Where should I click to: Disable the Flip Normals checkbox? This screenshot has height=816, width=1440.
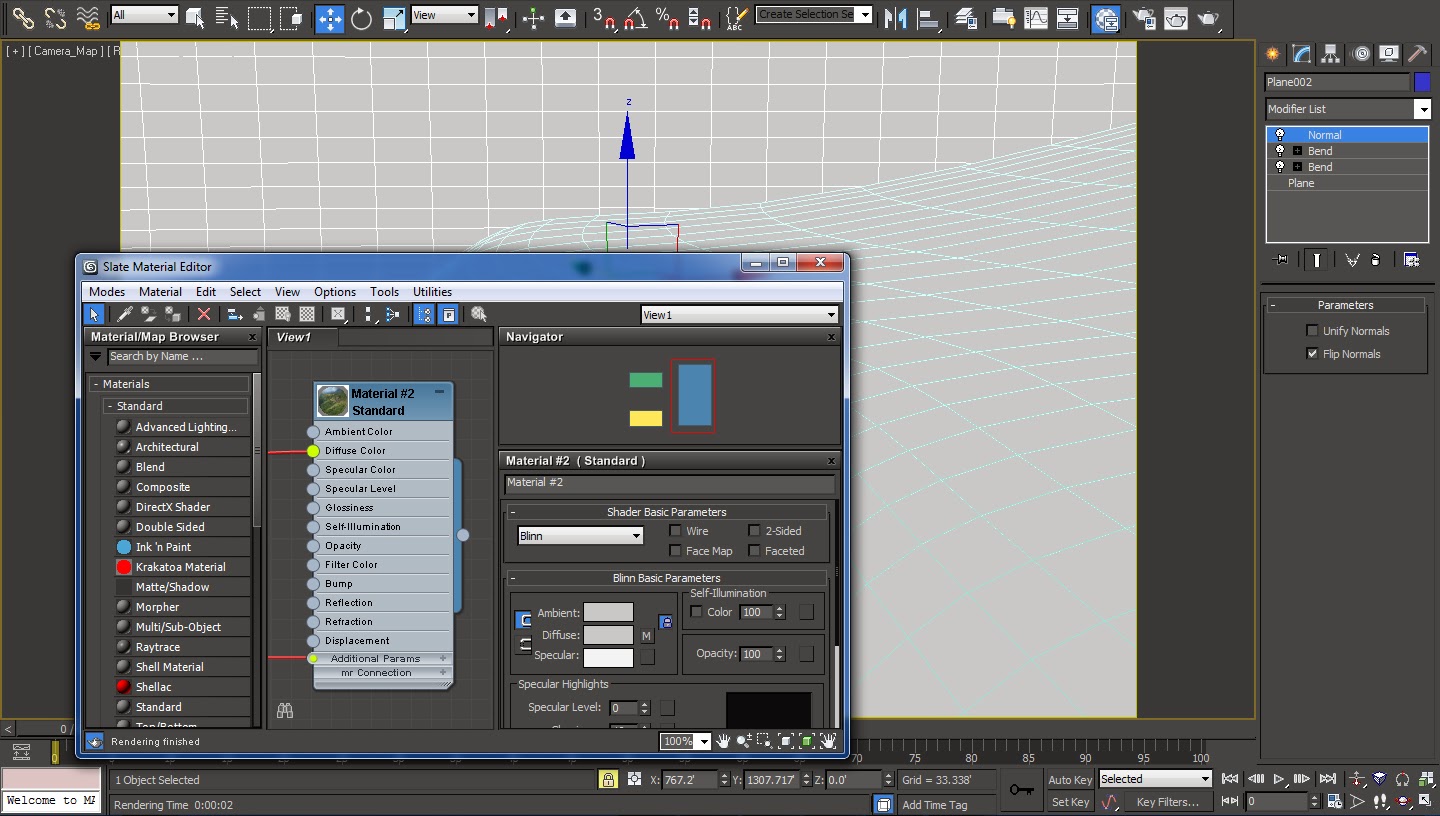click(1312, 354)
